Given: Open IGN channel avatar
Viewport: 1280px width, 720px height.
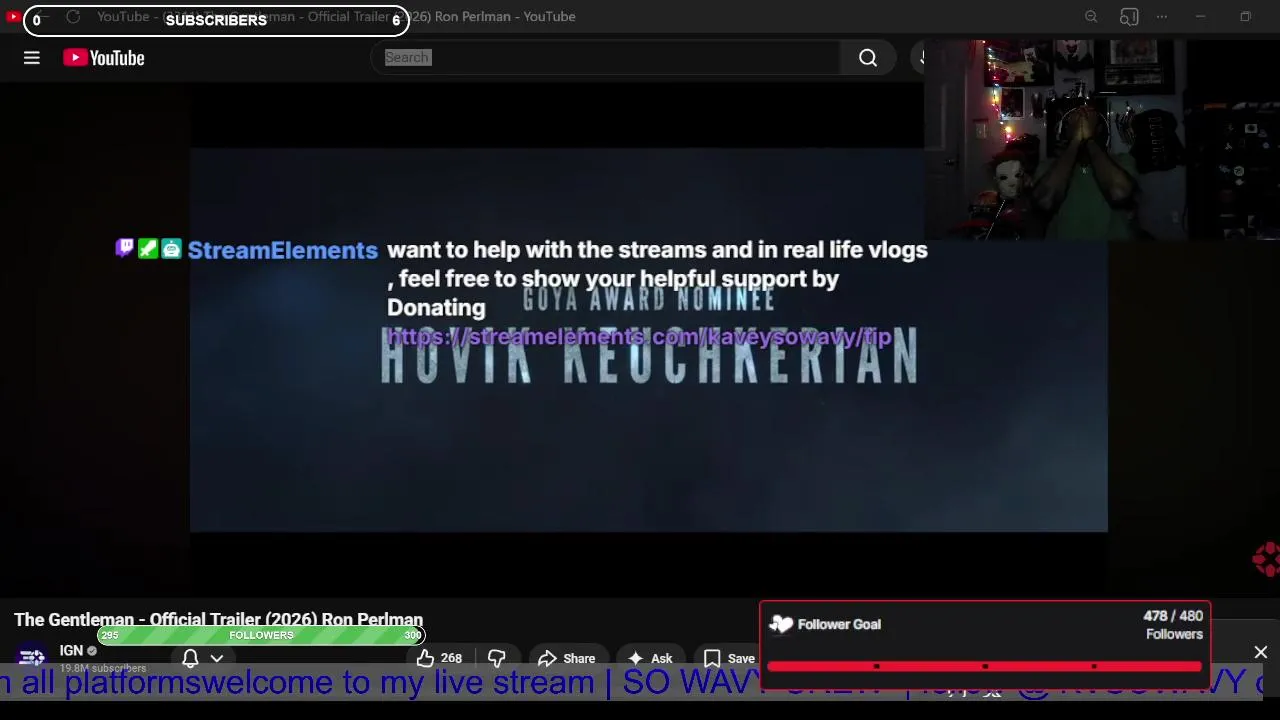Looking at the screenshot, I should [x=32, y=658].
